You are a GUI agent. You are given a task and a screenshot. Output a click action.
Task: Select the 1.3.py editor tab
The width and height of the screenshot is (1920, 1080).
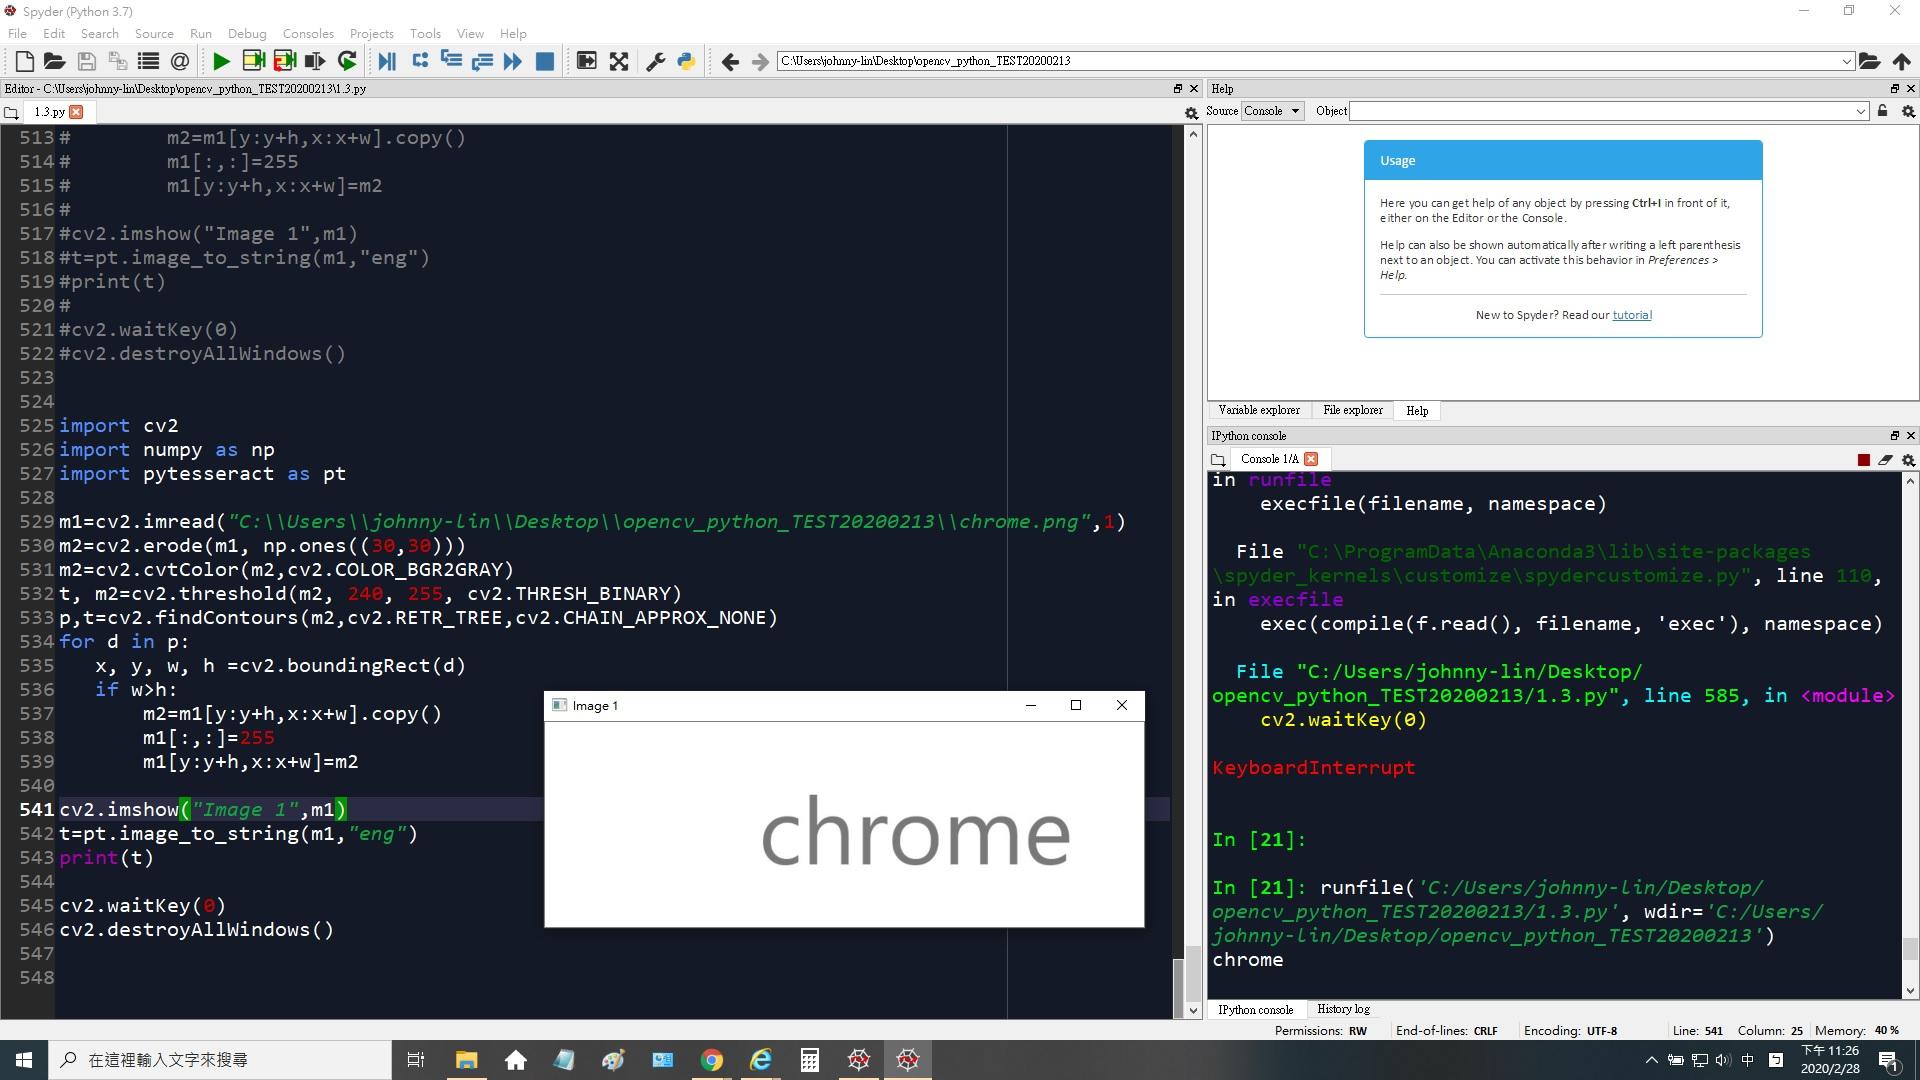(49, 112)
